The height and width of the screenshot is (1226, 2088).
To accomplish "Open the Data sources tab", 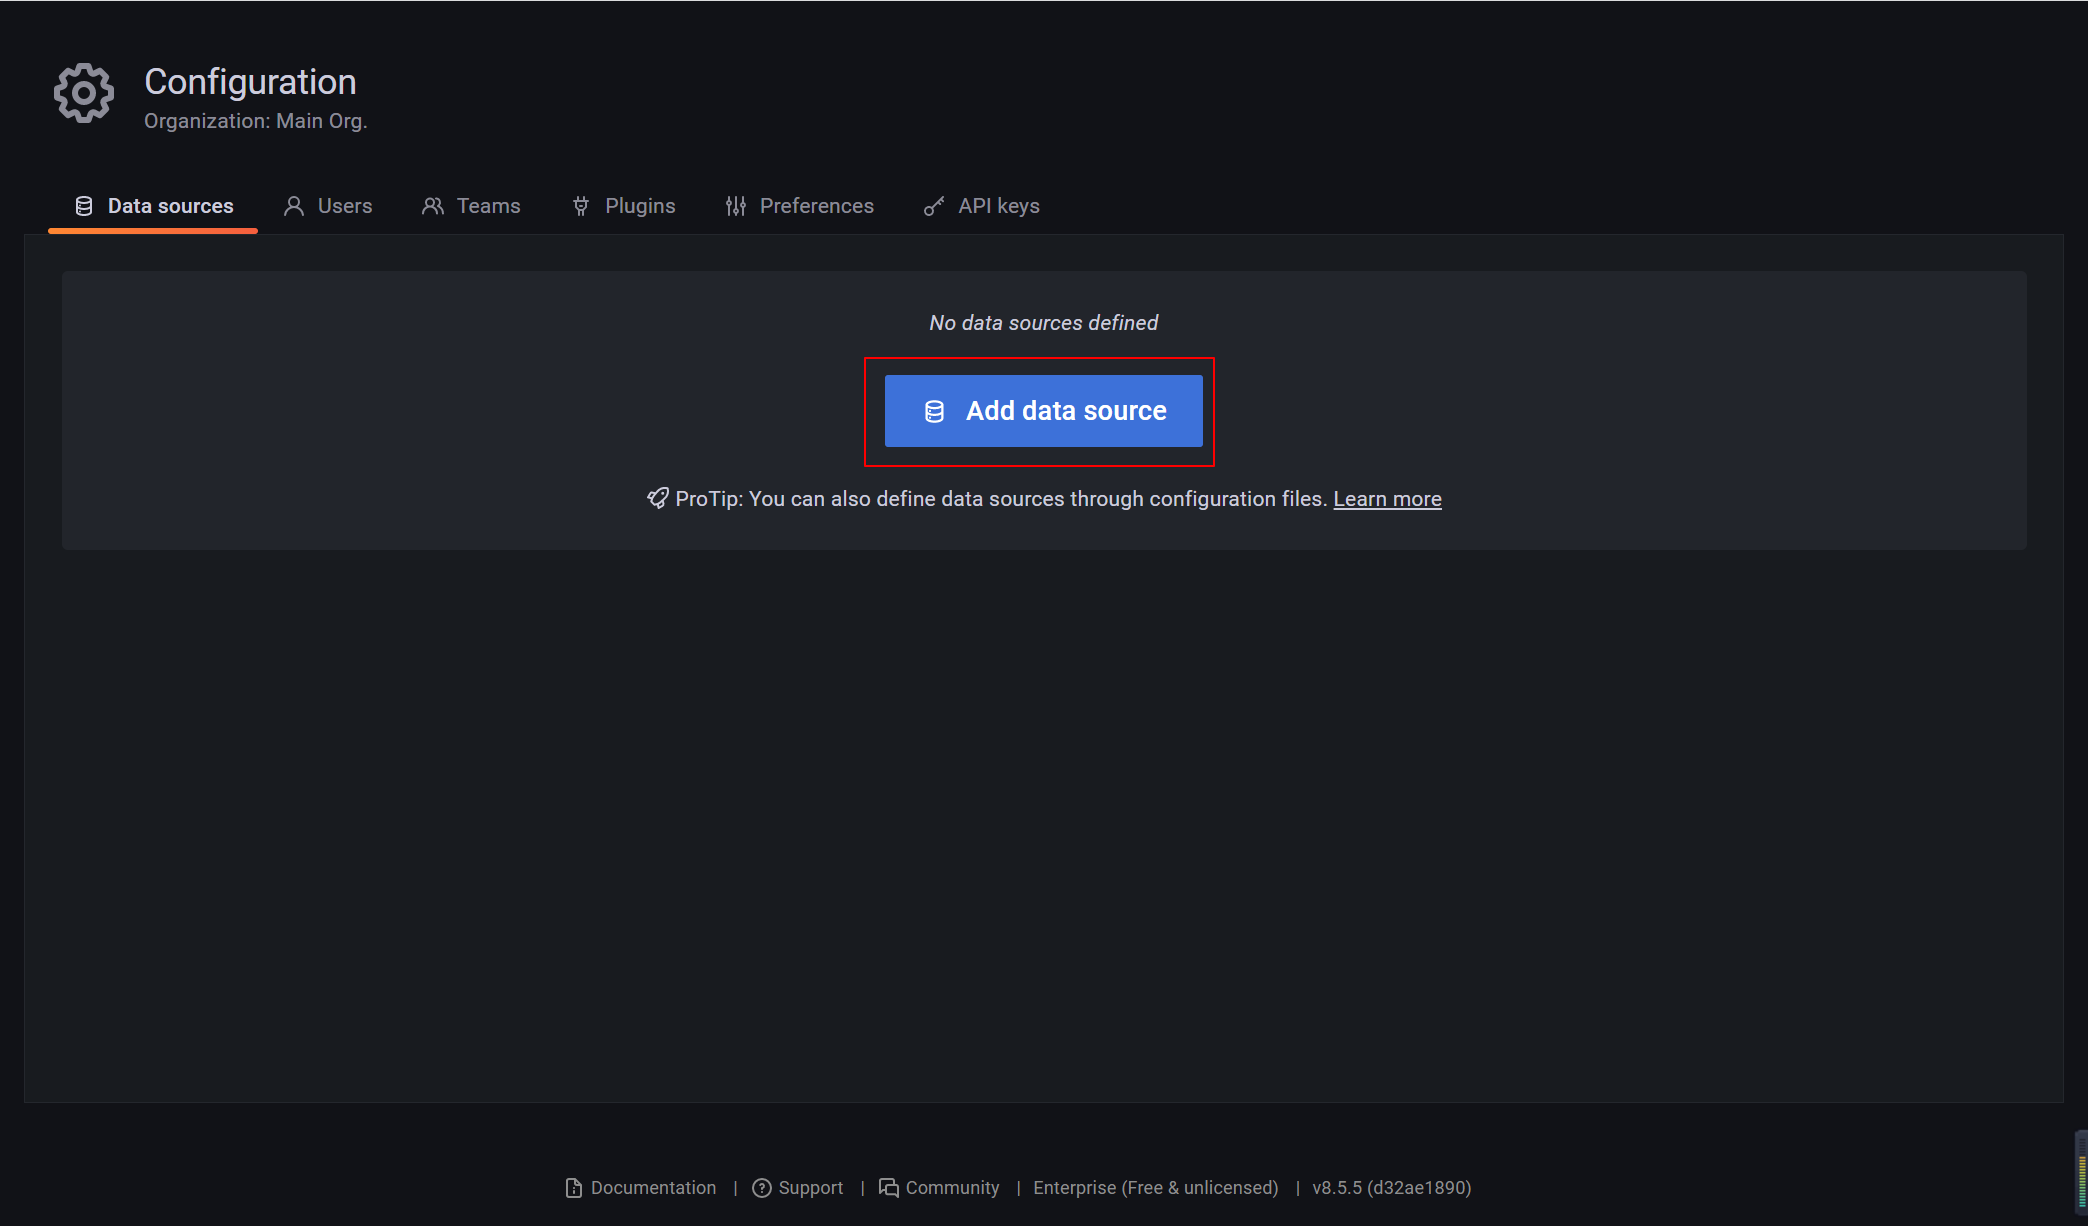I will 153,206.
